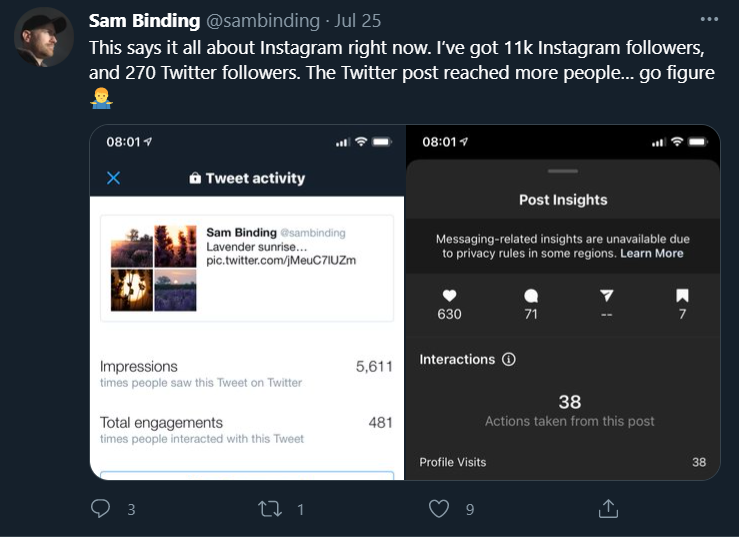Image resolution: width=739 pixels, height=537 pixels.
Task: Open the Jul 25 tweet timestamp
Action: pyautogui.click(x=357, y=21)
